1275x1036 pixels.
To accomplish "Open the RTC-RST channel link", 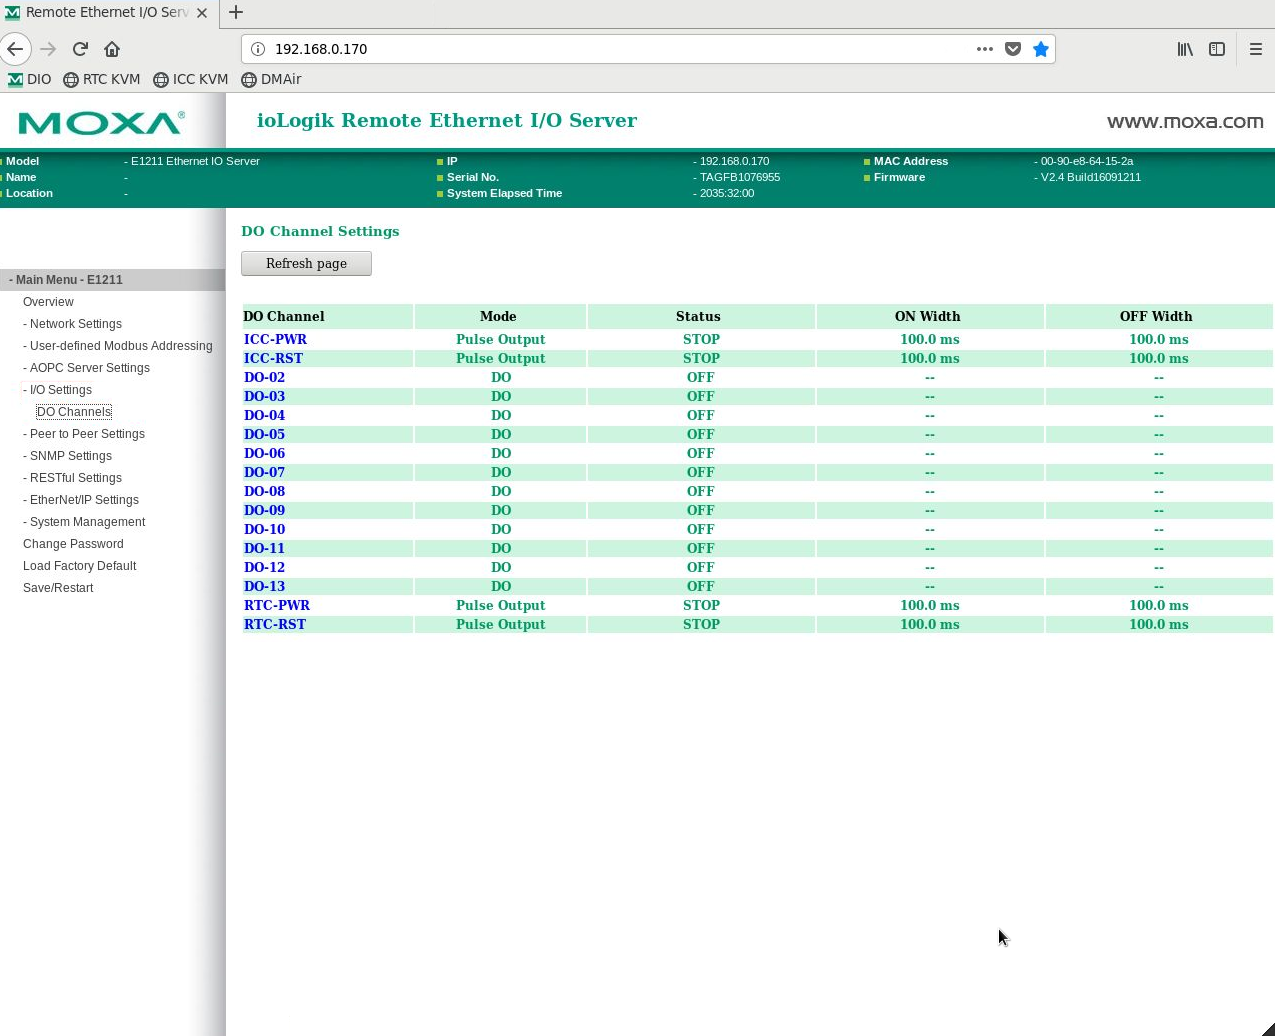I will 275,624.
